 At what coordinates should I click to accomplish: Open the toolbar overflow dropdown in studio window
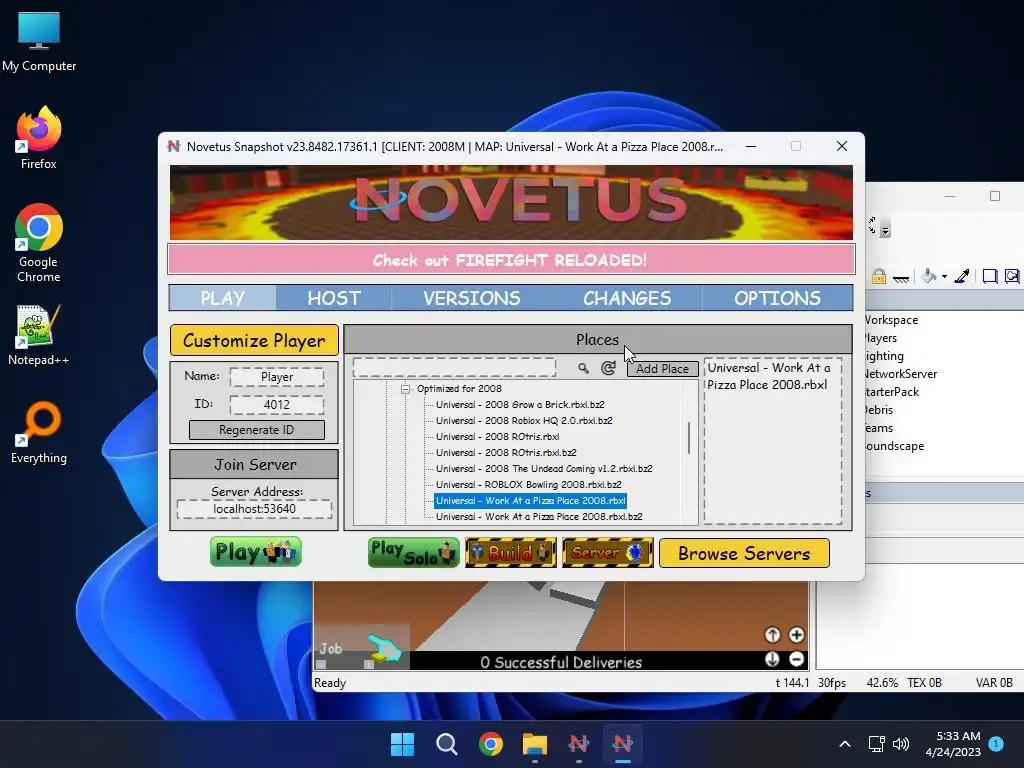886,229
